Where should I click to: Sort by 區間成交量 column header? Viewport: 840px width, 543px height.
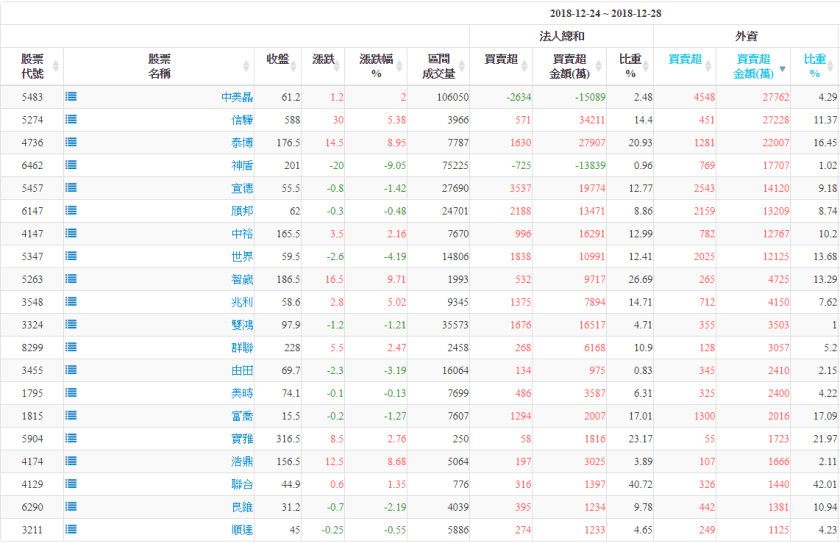tap(438, 66)
